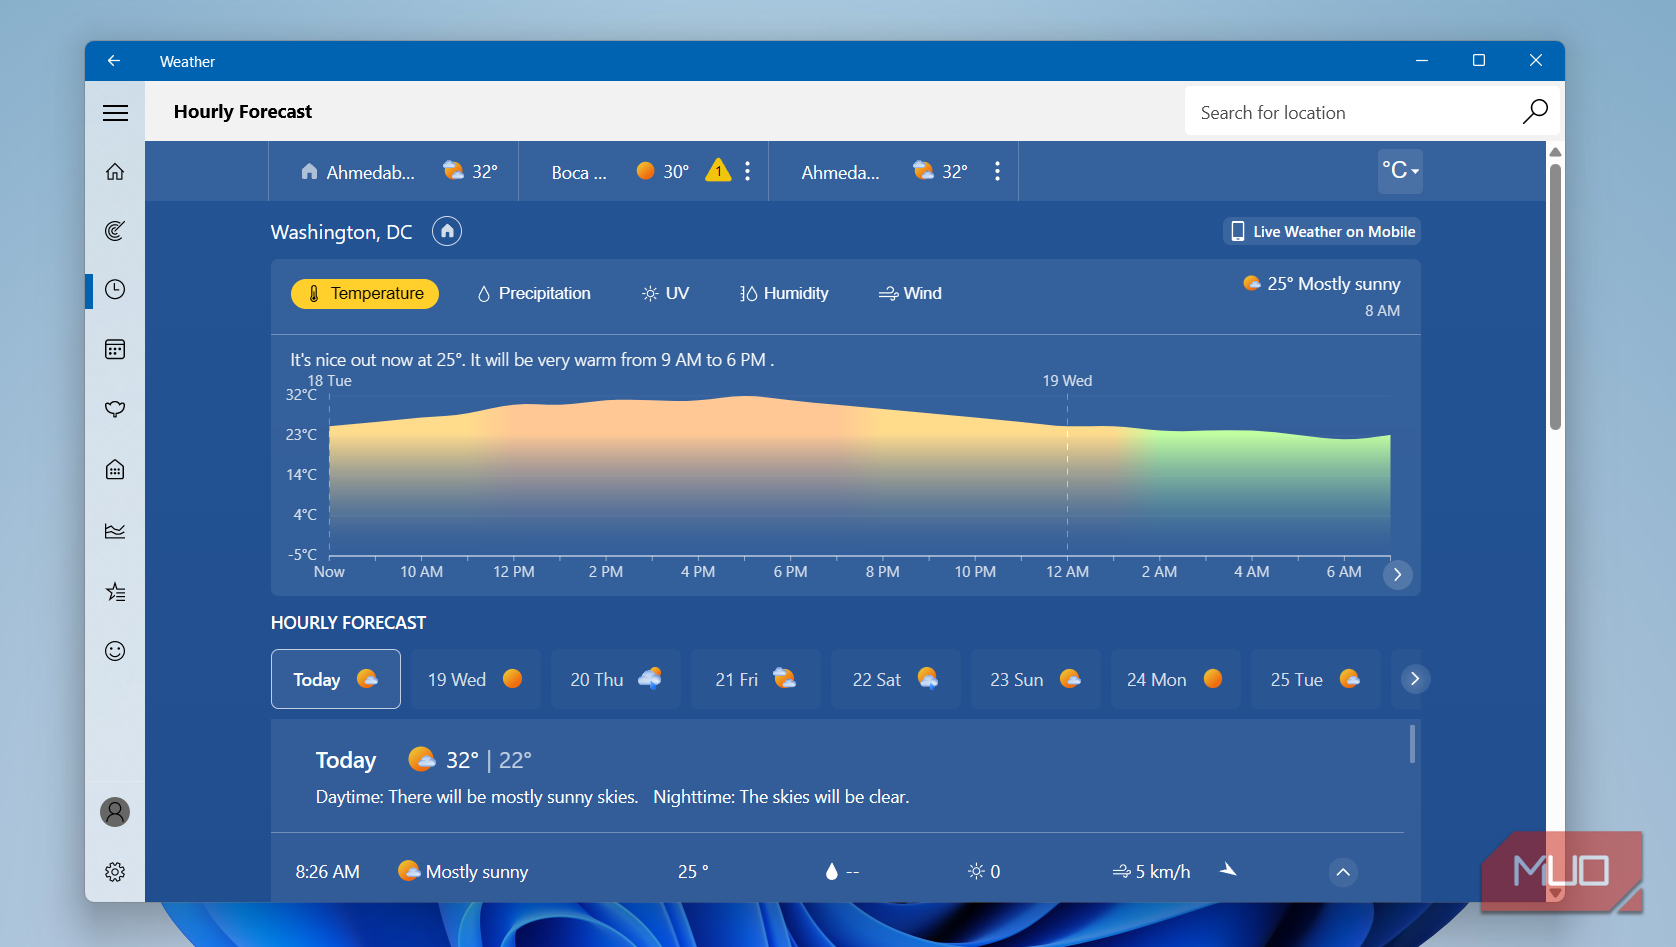The width and height of the screenshot is (1676, 947).
Task: Click the '32° | 22°' Today high-low text
Action: (488, 760)
